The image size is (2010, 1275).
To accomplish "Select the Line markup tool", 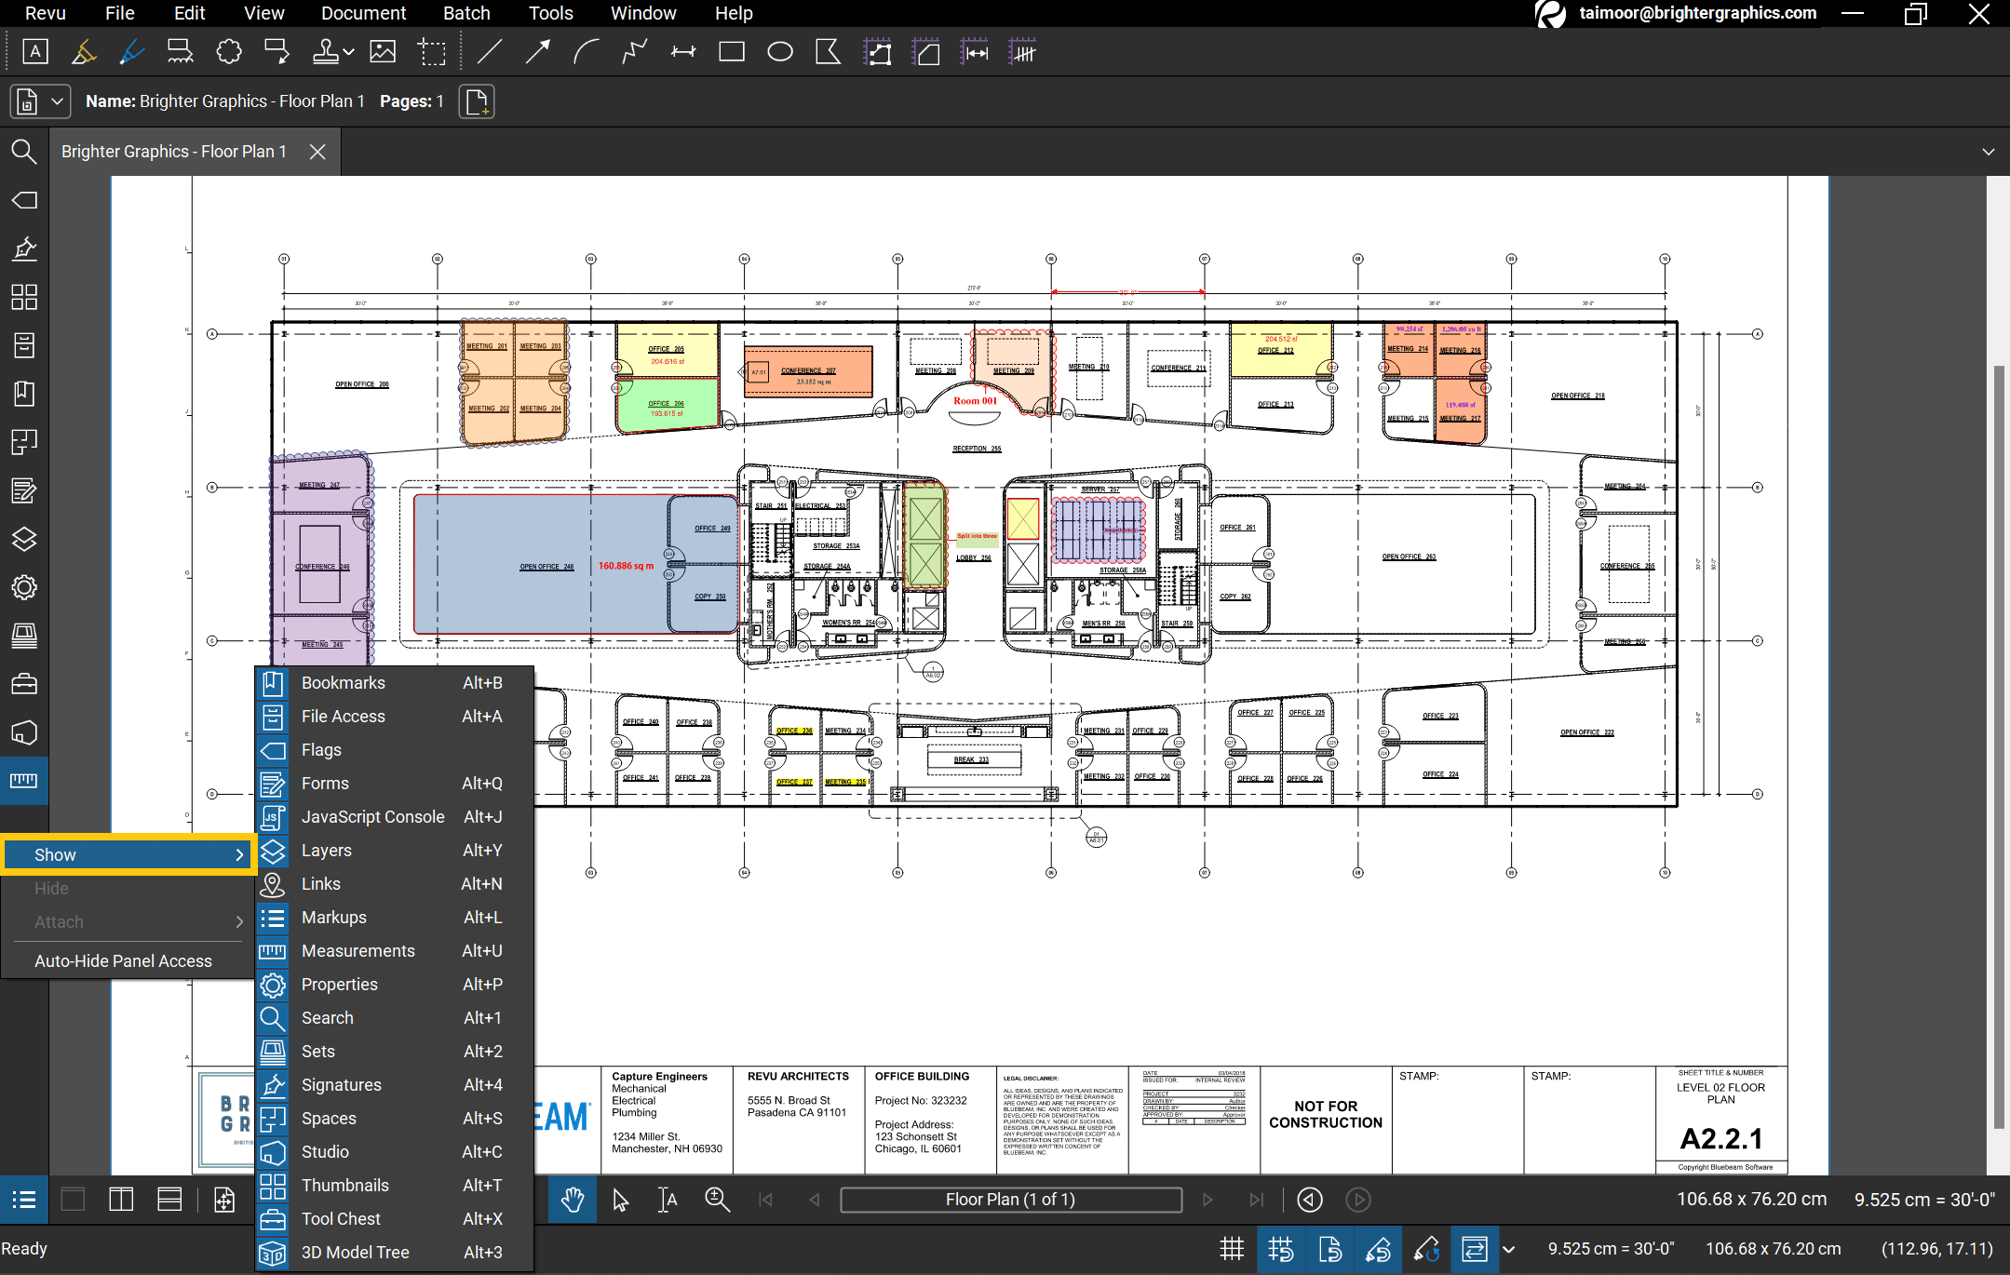I will click(x=489, y=51).
